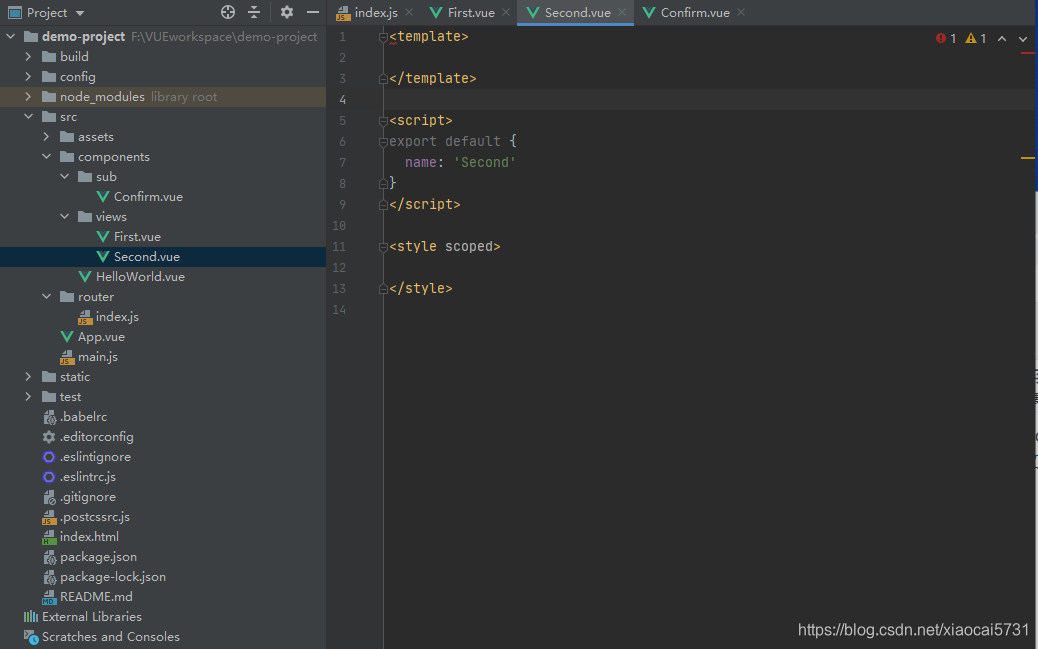Expand the static folder

pyautogui.click(x=28, y=377)
